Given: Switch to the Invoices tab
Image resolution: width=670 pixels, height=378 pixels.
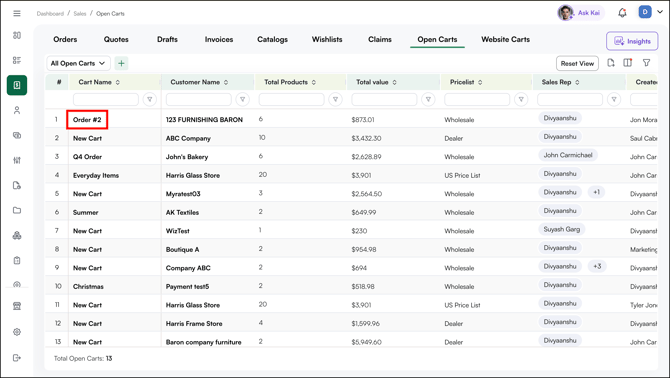Looking at the screenshot, I should tap(219, 39).
